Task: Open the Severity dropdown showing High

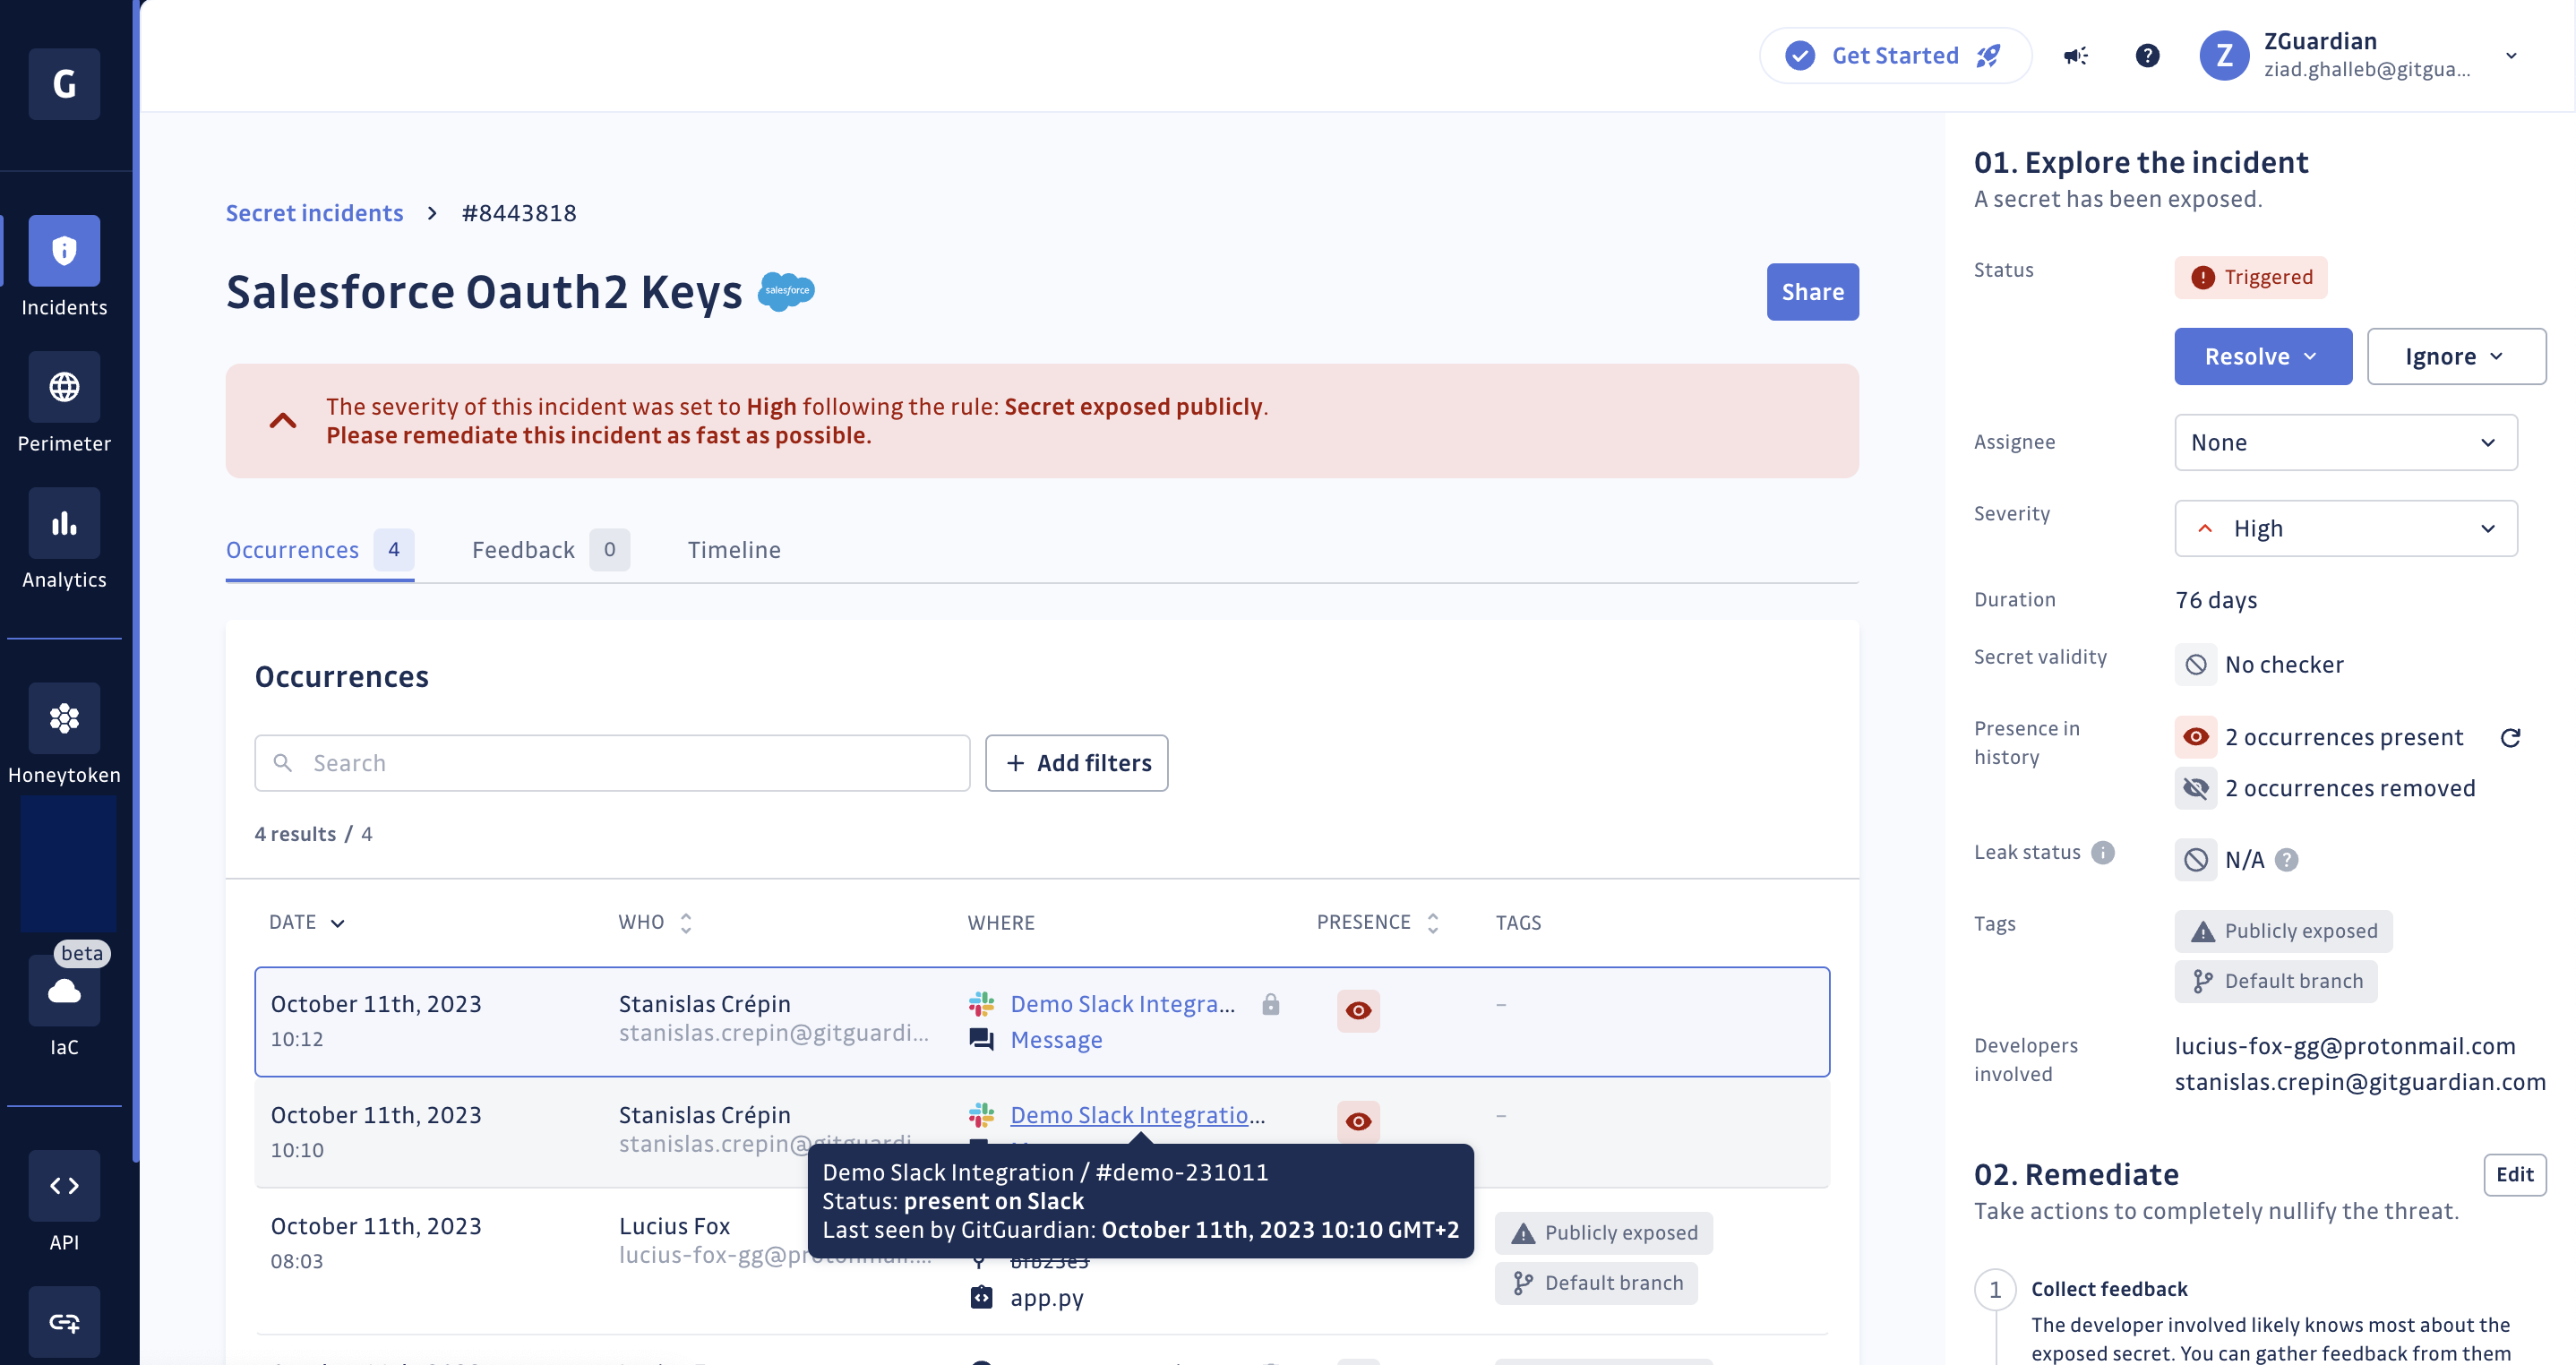Action: click(2347, 528)
